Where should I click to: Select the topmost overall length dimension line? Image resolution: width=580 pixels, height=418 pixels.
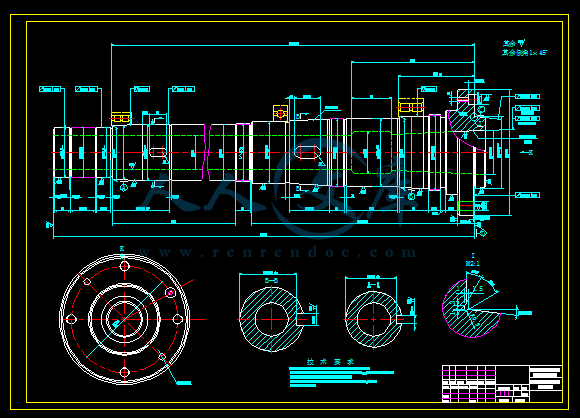click(x=293, y=45)
